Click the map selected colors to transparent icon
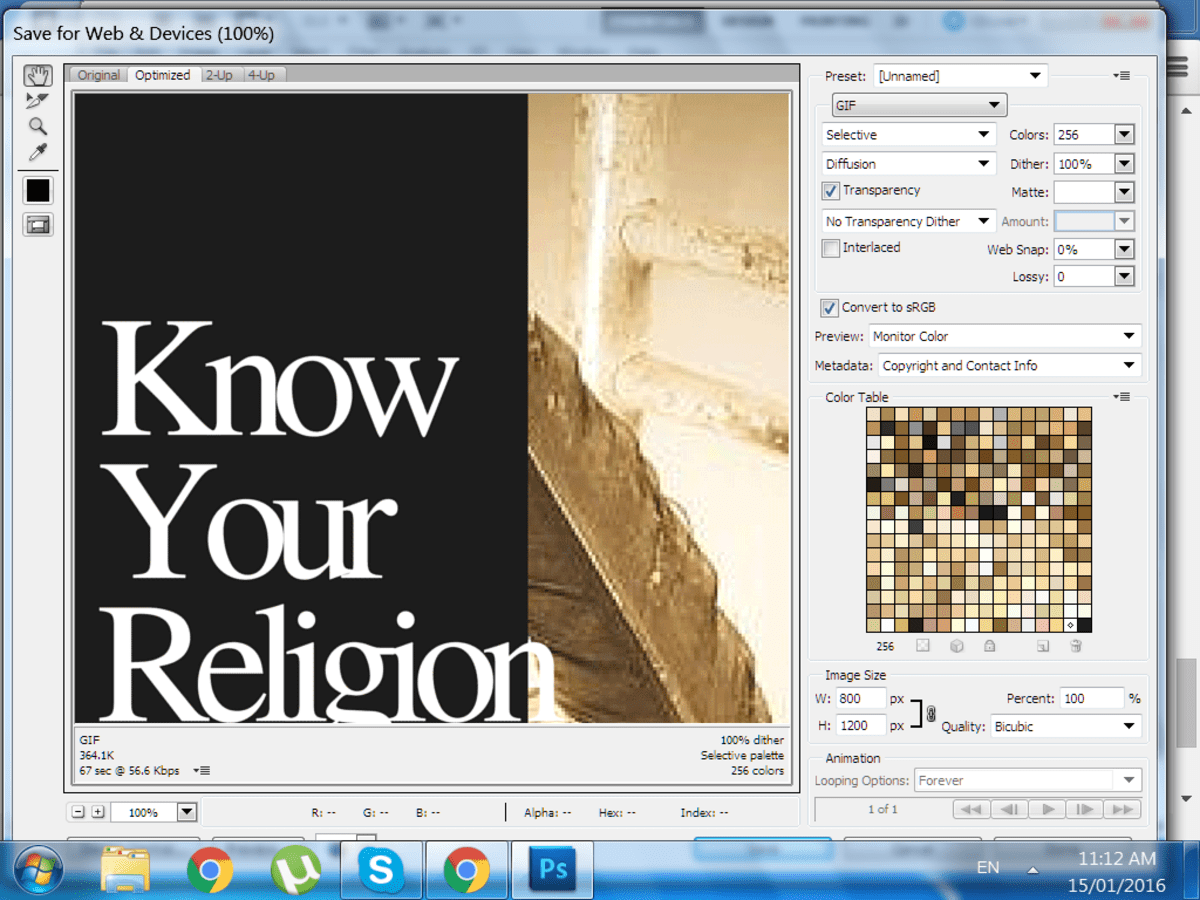This screenshot has width=1200, height=900. pyautogui.click(x=923, y=646)
